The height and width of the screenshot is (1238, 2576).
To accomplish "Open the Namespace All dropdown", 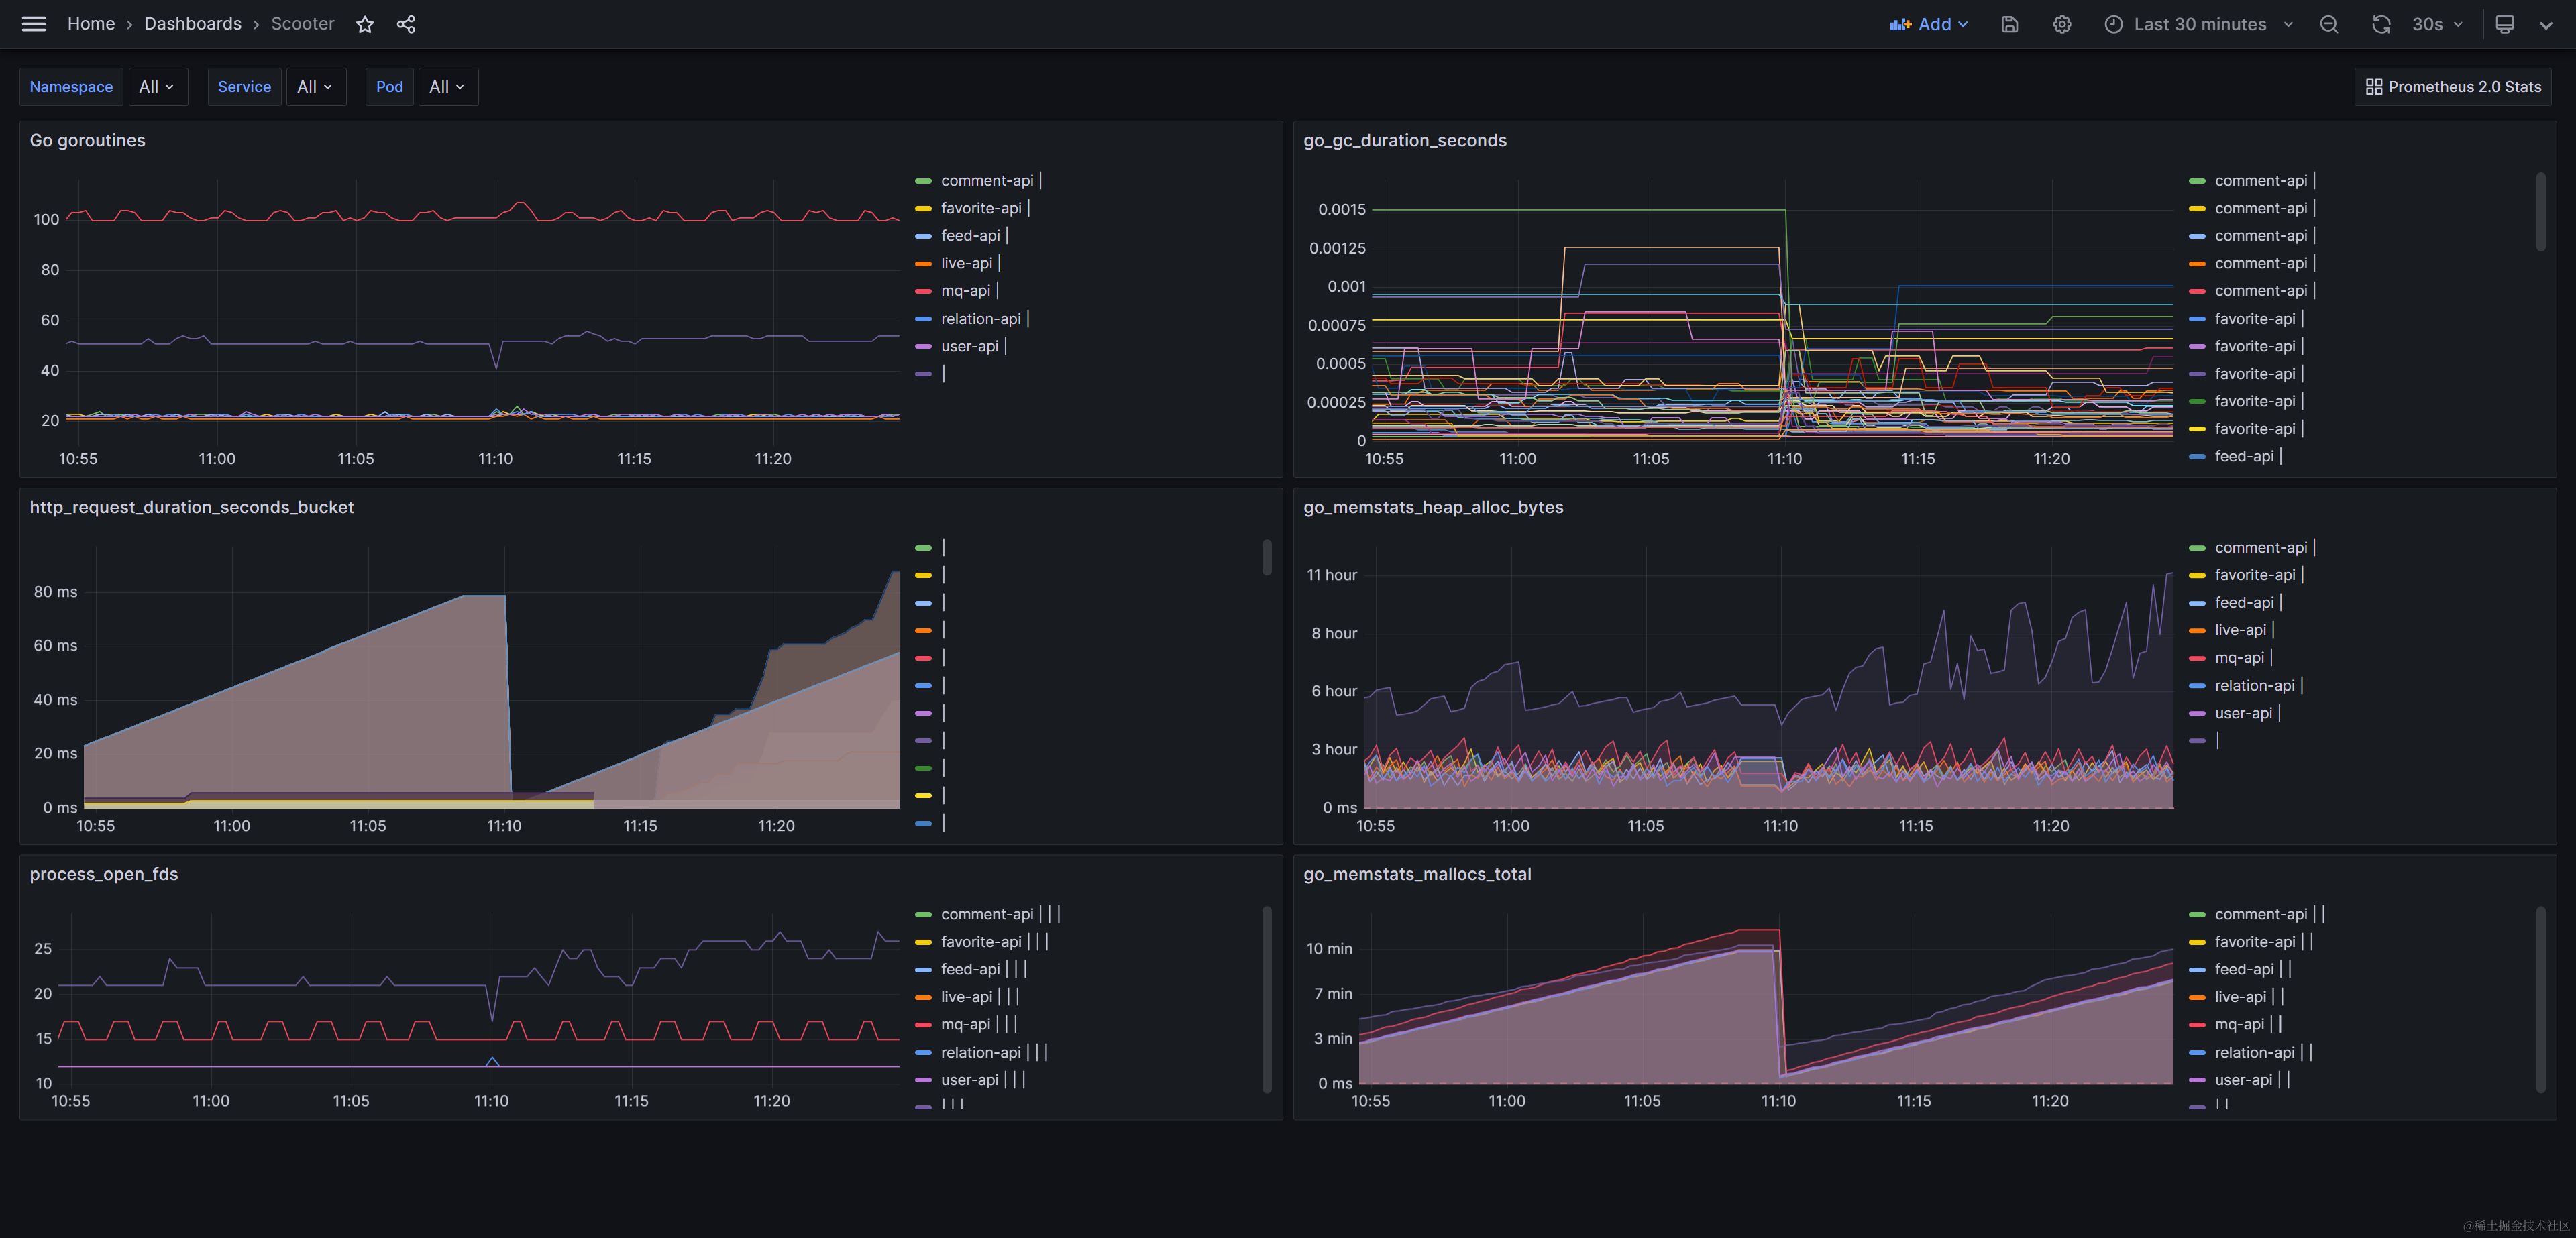I will 157,87.
